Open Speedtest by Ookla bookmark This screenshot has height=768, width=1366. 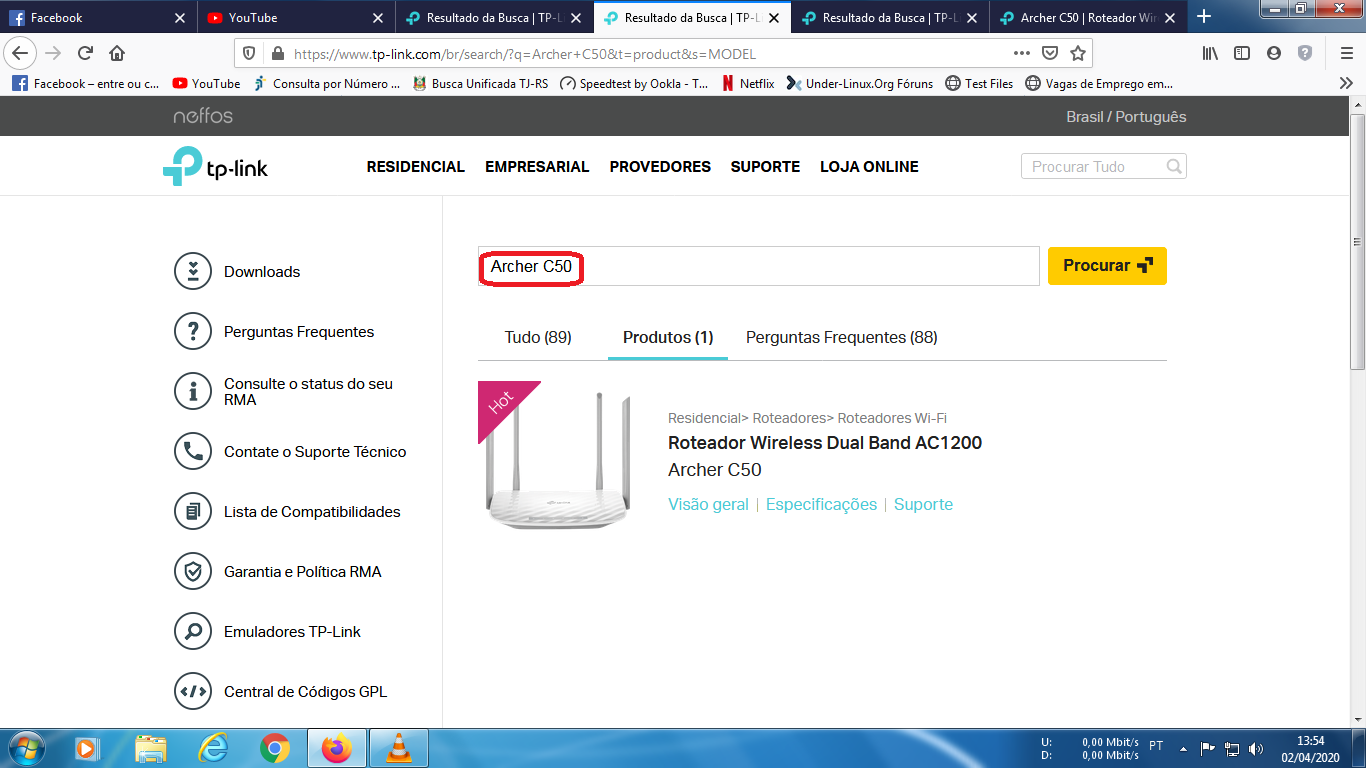tap(634, 84)
